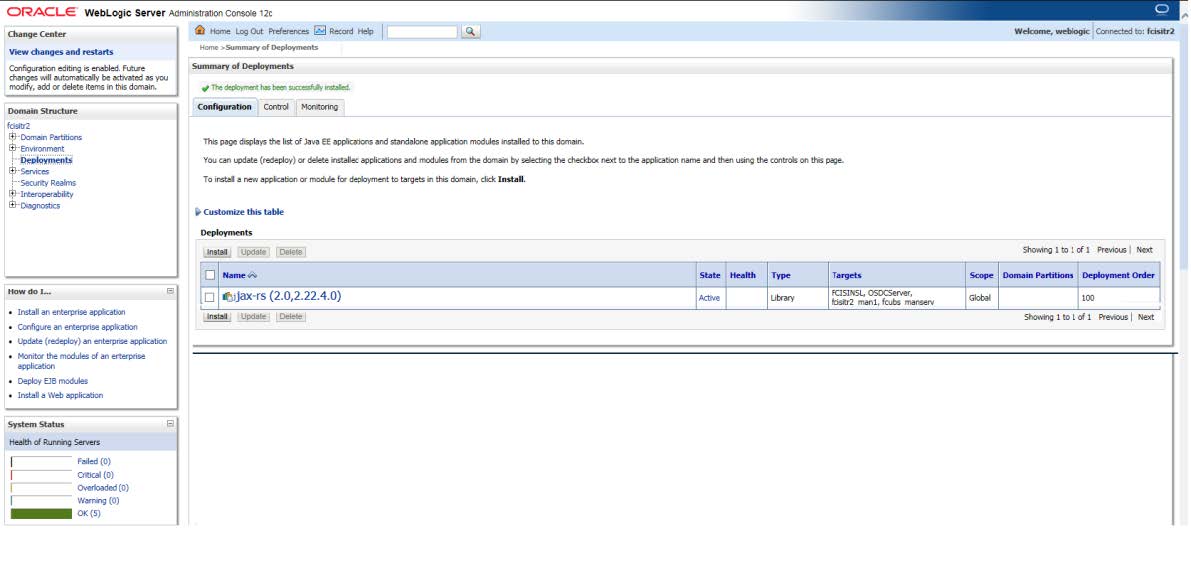This screenshot has height=578, width=1191.
Task: Open Preferences in the toolbar
Action: pyautogui.click(x=289, y=31)
